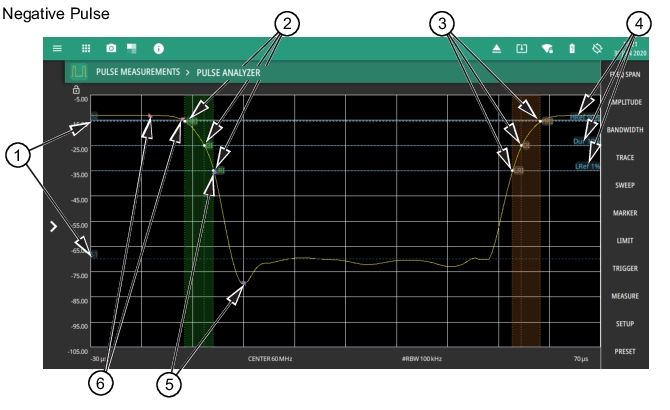
Task: Open the FREQ SPAN menu
Action: [x=625, y=74]
